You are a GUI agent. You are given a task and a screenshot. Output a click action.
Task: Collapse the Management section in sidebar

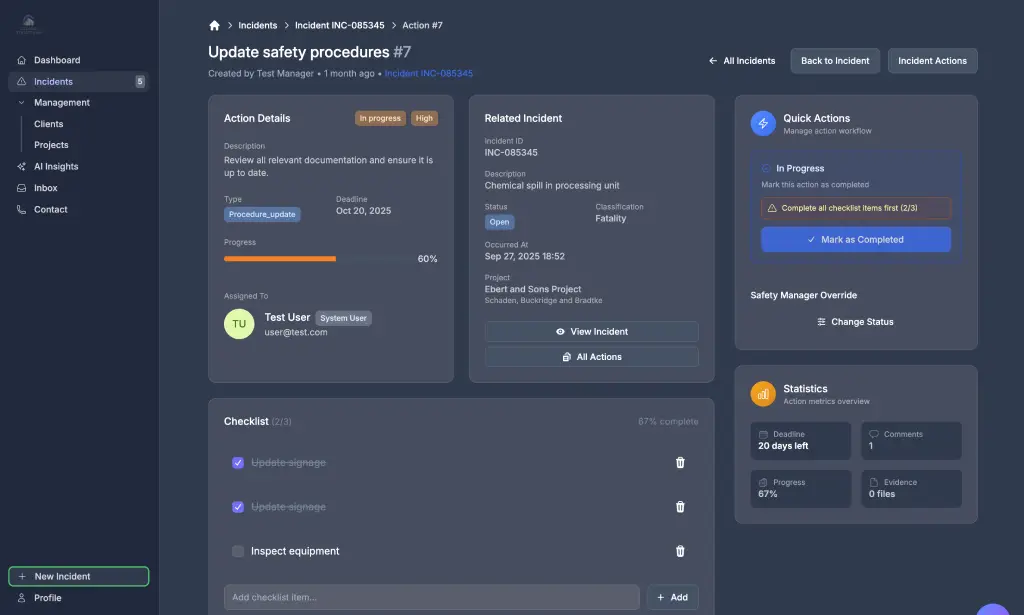coord(20,102)
